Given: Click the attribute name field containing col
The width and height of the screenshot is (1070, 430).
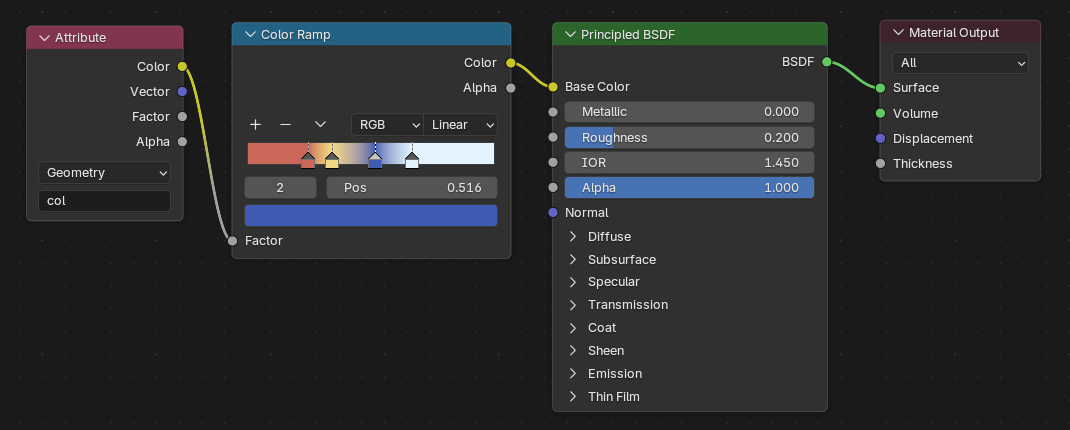Looking at the screenshot, I should coord(104,201).
